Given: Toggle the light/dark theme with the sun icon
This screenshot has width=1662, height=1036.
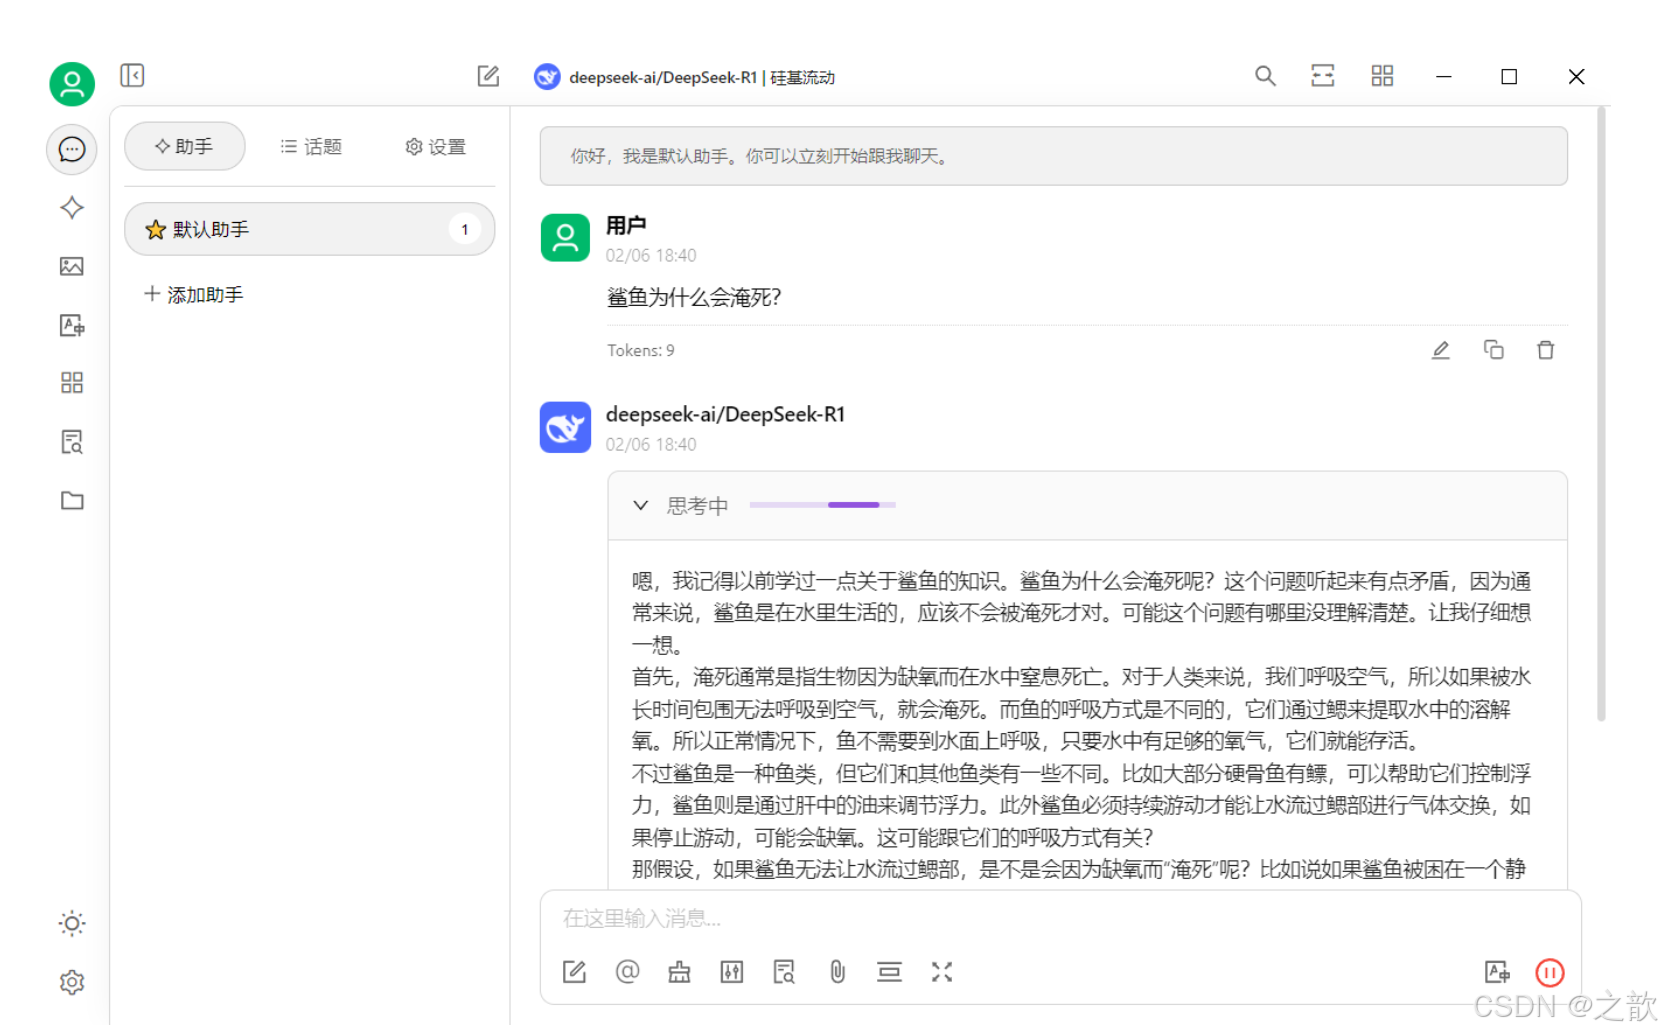Looking at the screenshot, I should (x=71, y=923).
